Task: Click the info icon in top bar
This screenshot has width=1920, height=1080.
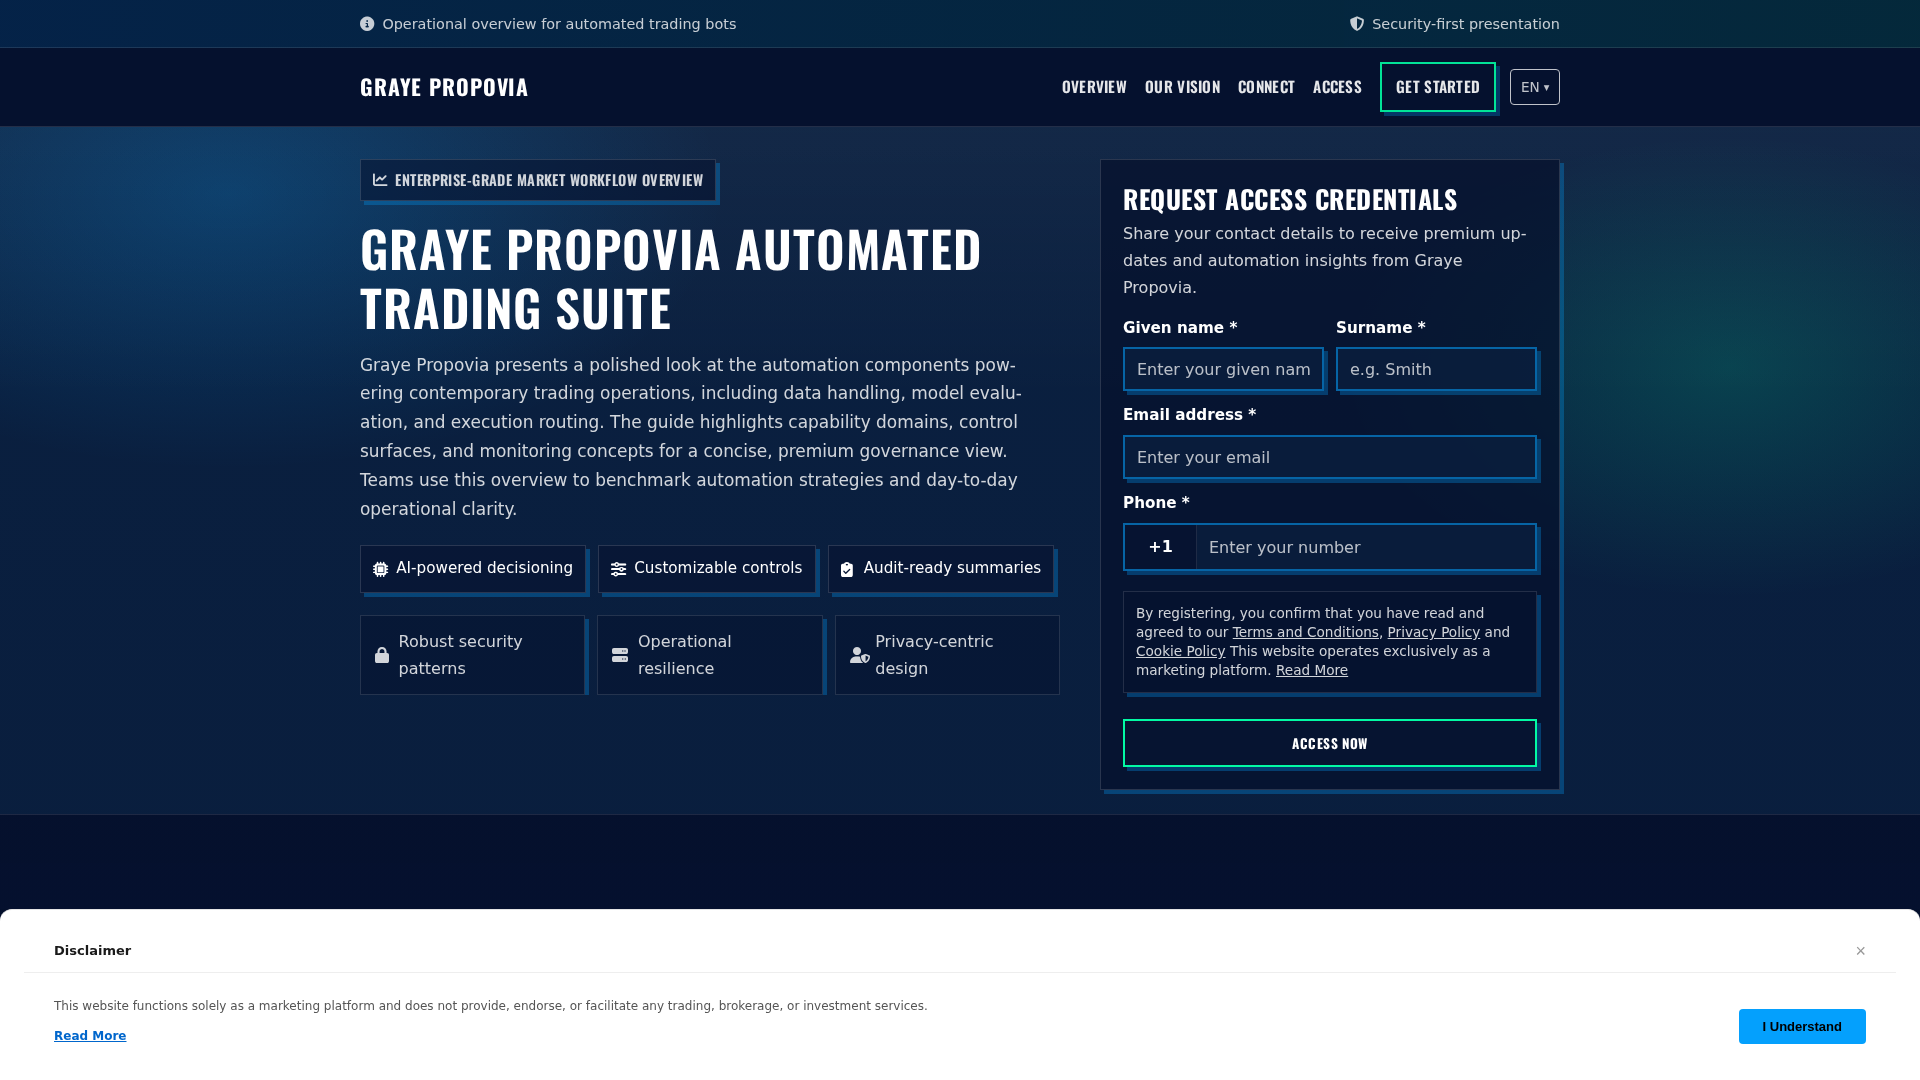Action: coord(367,24)
